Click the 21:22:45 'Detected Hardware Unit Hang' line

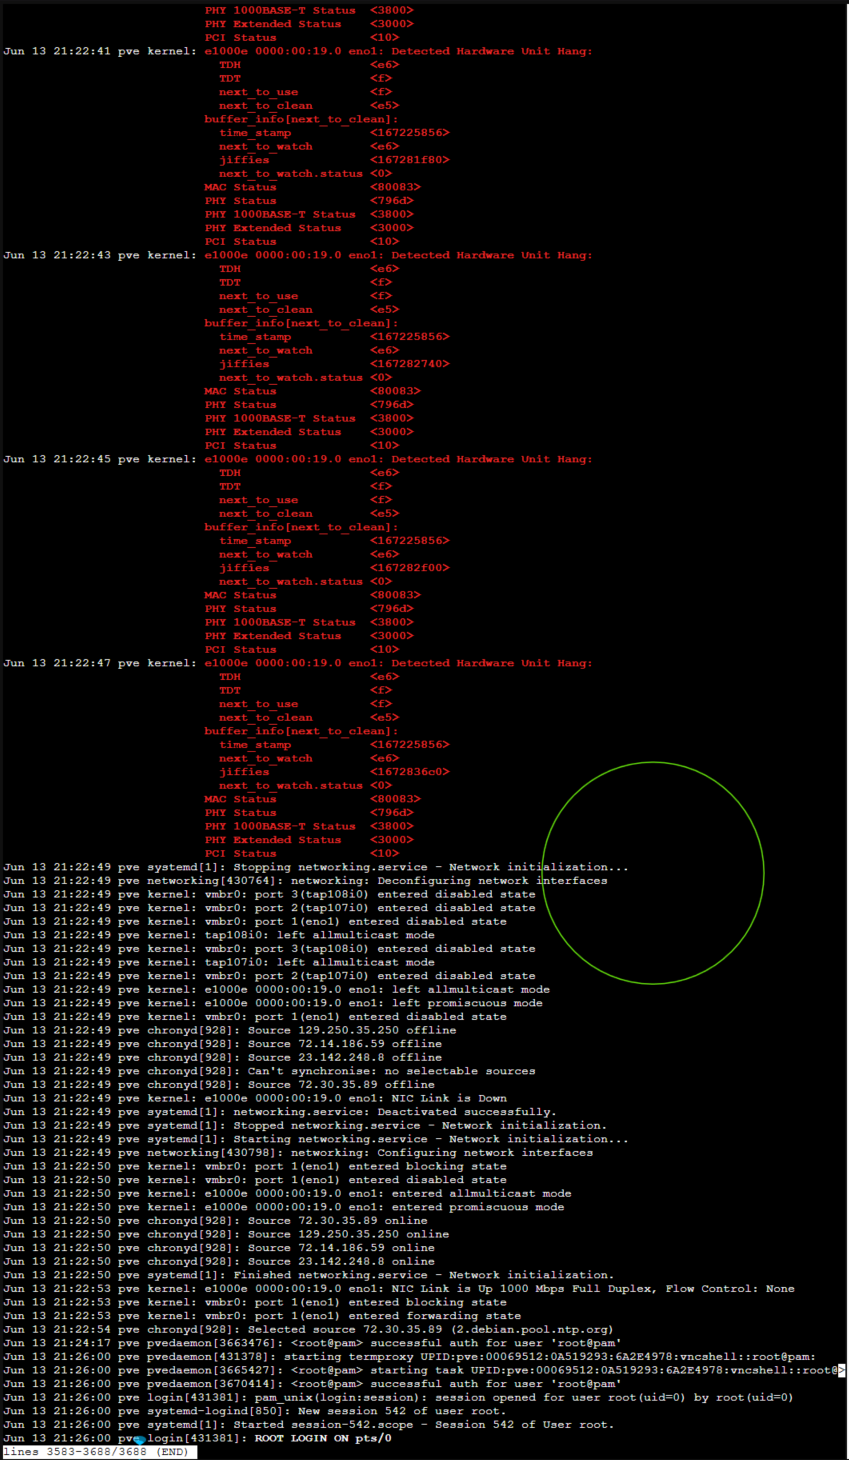pyautogui.click(x=298, y=459)
